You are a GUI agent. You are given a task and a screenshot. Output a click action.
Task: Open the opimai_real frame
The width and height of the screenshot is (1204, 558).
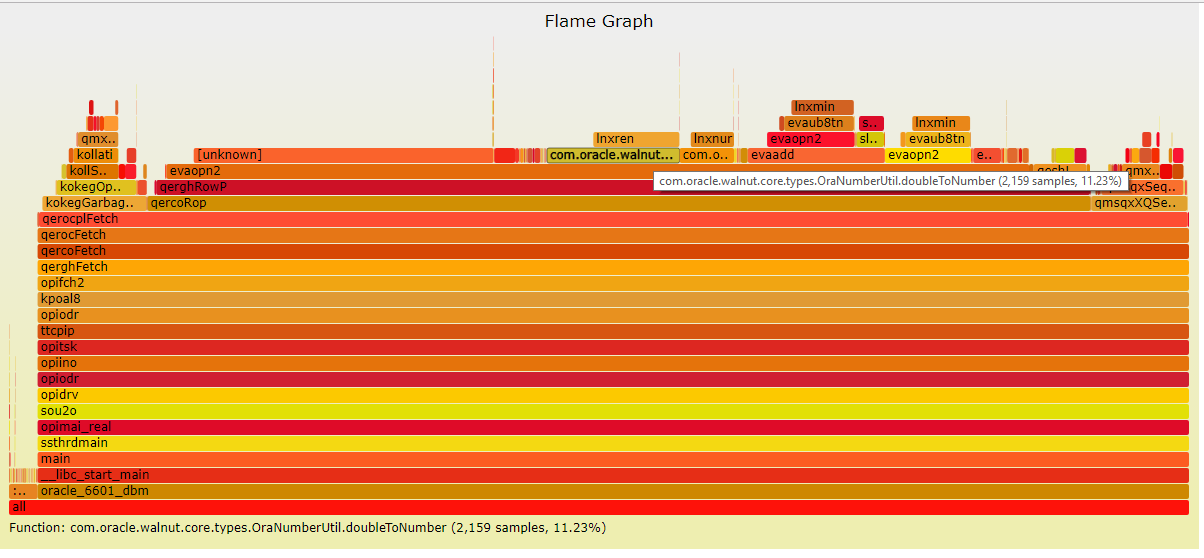pos(612,427)
